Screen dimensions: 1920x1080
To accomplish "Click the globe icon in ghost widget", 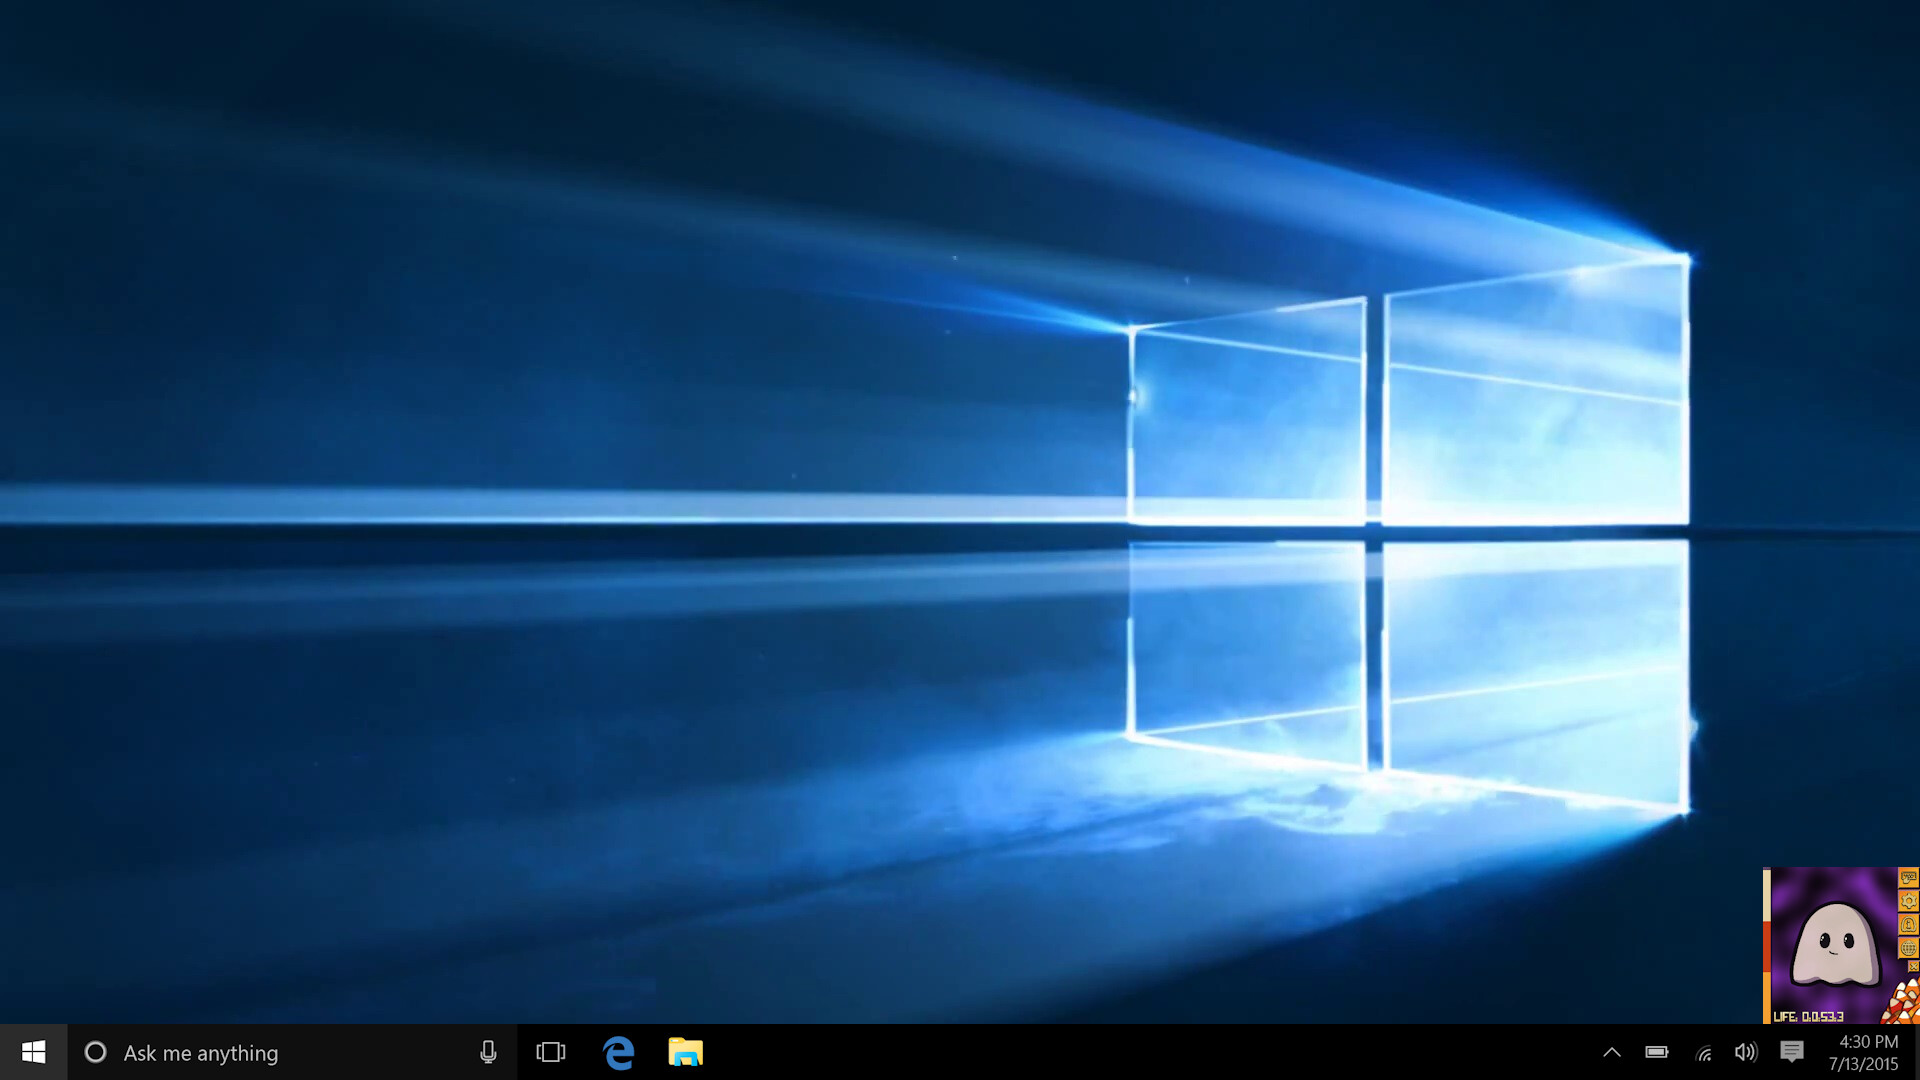I will click(x=1908, y=948).
